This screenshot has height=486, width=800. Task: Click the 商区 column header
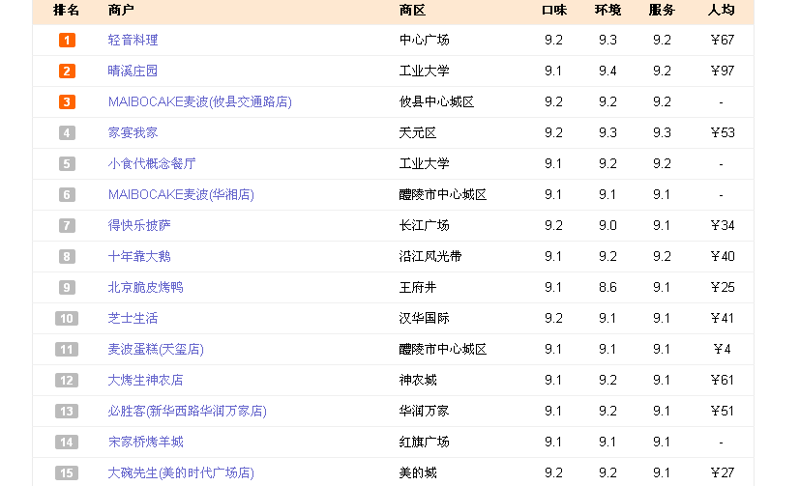tap(412, 10)
